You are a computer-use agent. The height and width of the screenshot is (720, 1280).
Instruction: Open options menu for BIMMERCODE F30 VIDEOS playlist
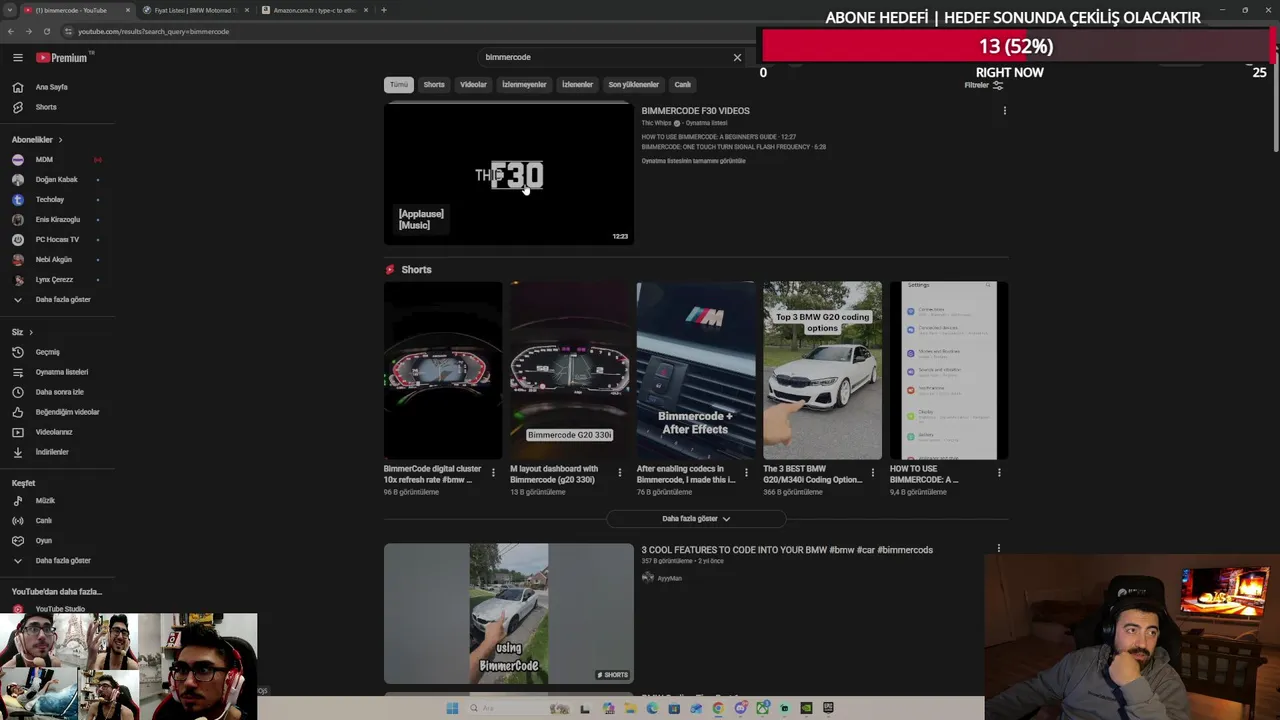tap(1004, 111)
